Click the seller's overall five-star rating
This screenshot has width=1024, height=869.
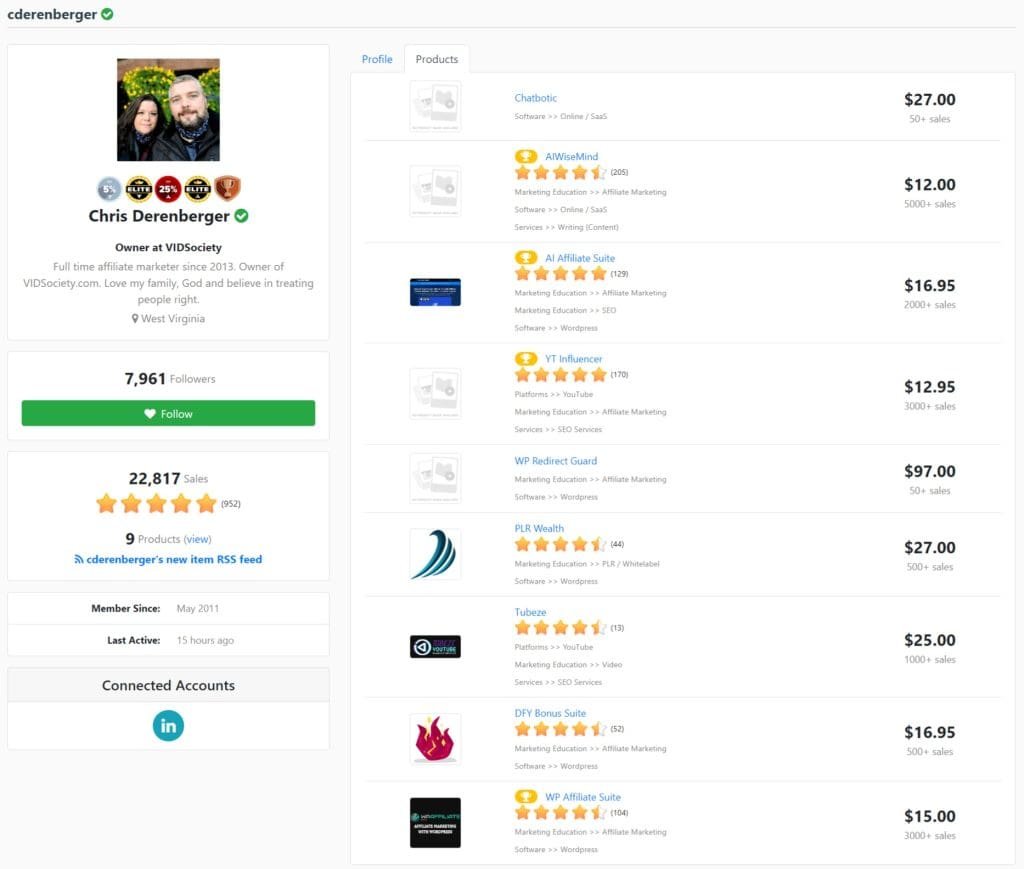(156, 503)
